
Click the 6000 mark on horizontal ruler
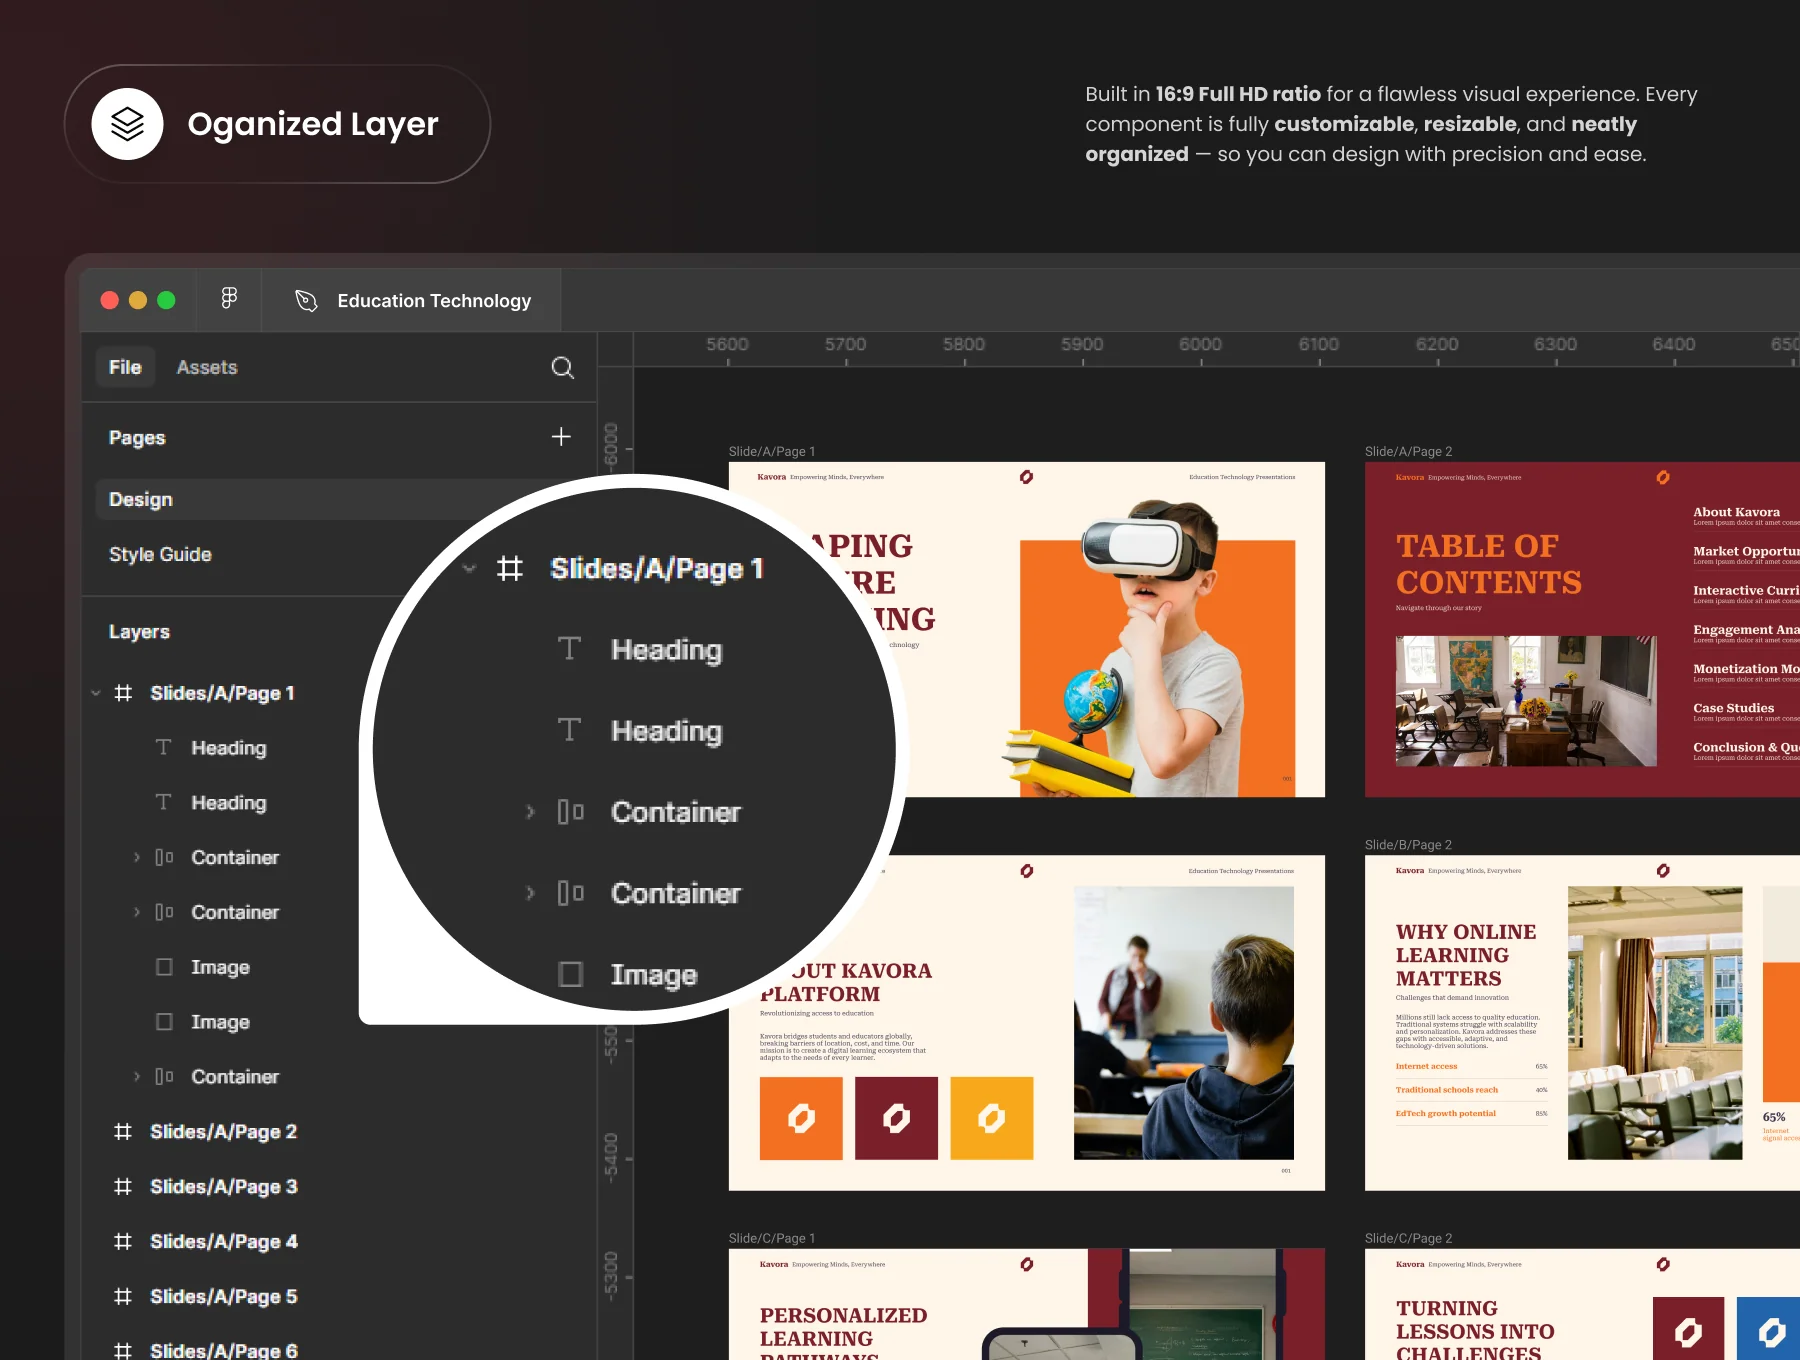[1200, 345]
